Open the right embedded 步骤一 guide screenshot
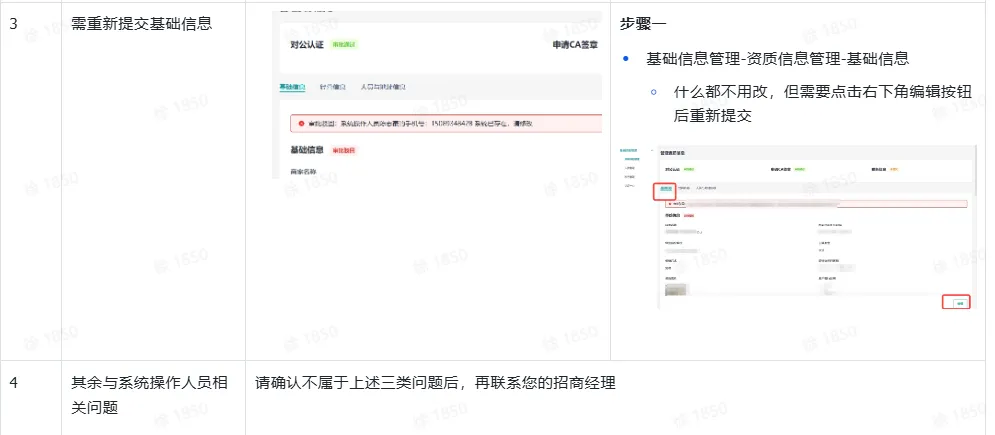 799,228
